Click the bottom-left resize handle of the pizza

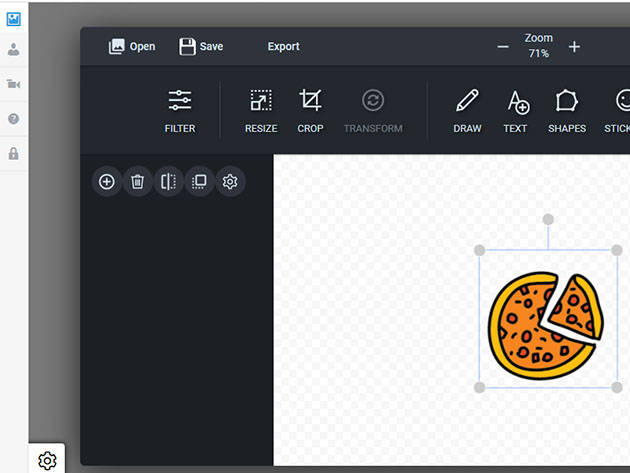(x=479, y=387)
